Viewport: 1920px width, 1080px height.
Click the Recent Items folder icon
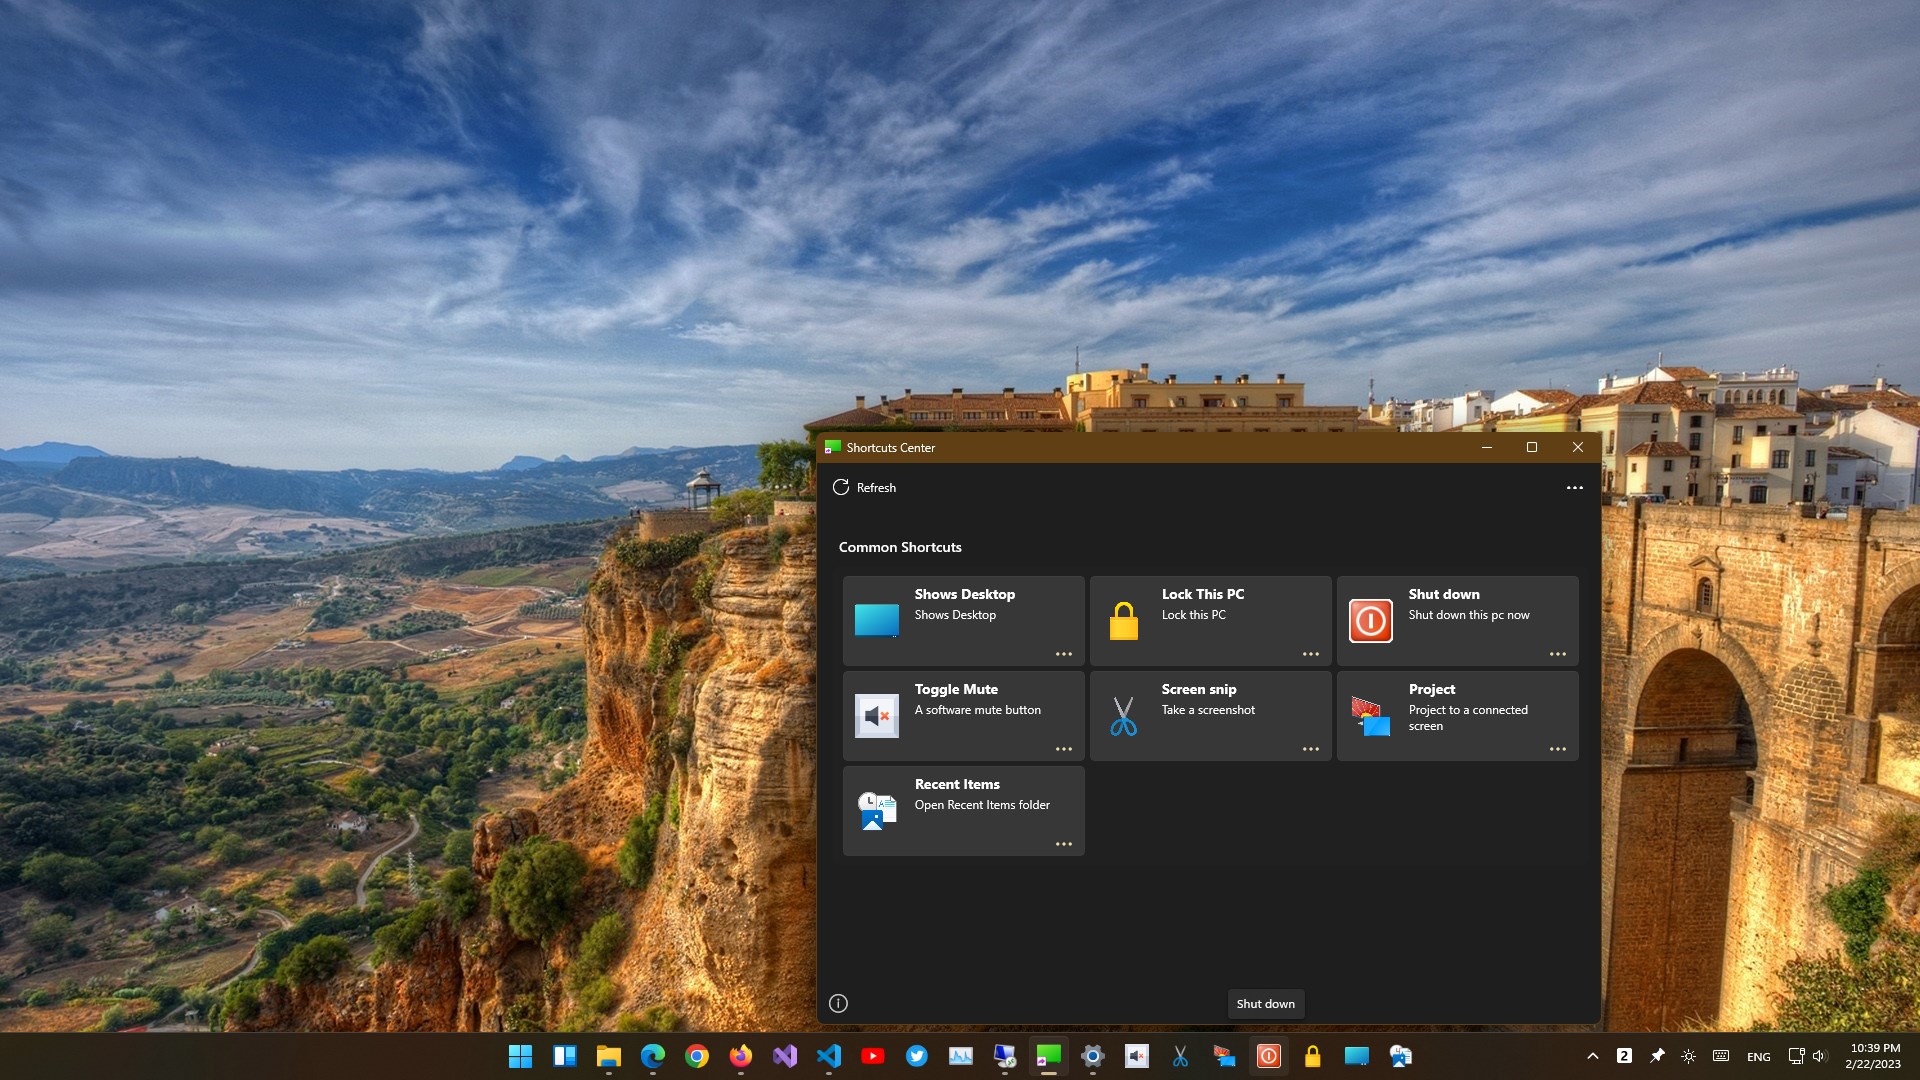876,811
